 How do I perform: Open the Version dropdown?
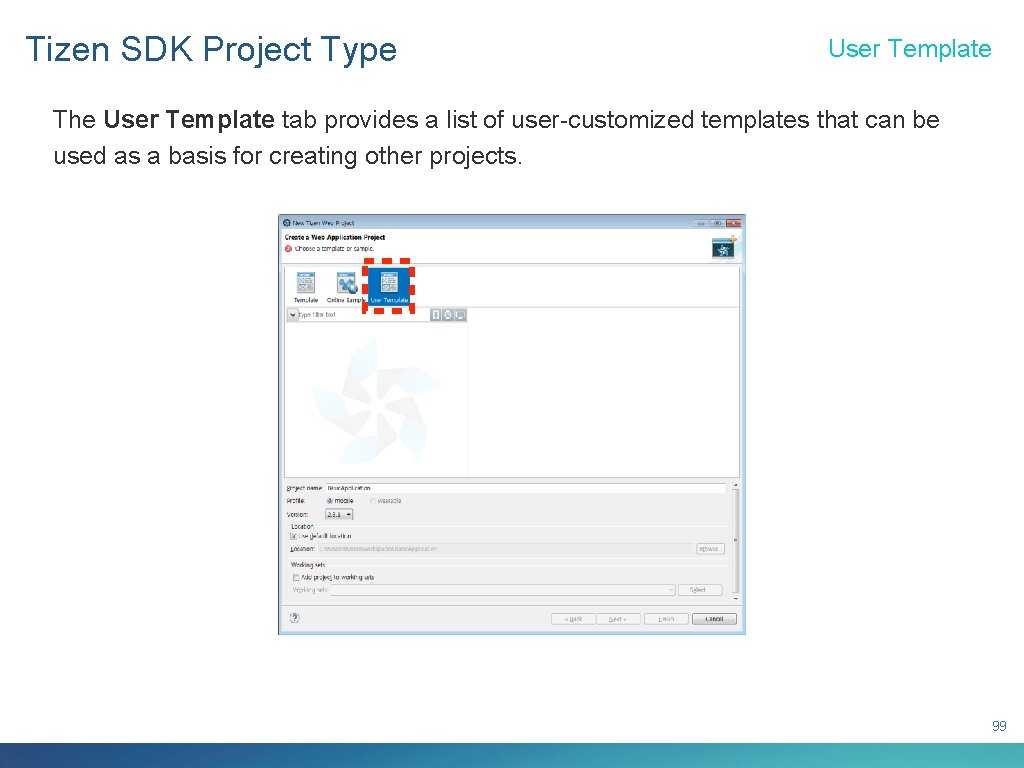(339, 515)
